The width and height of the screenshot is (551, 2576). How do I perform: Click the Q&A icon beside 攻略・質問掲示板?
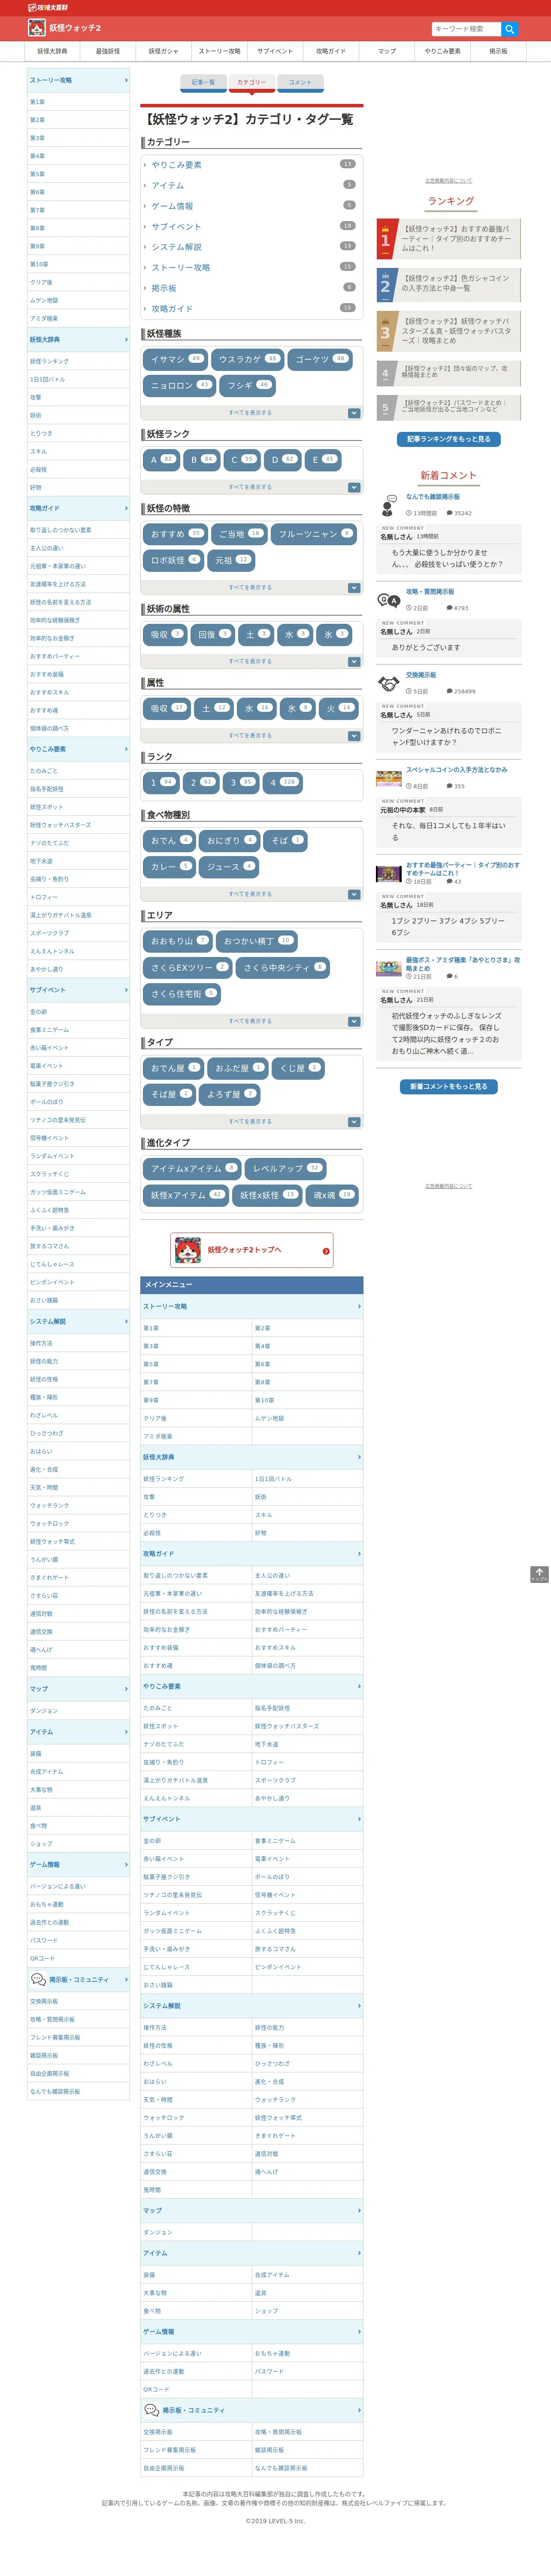click(388, 600)
